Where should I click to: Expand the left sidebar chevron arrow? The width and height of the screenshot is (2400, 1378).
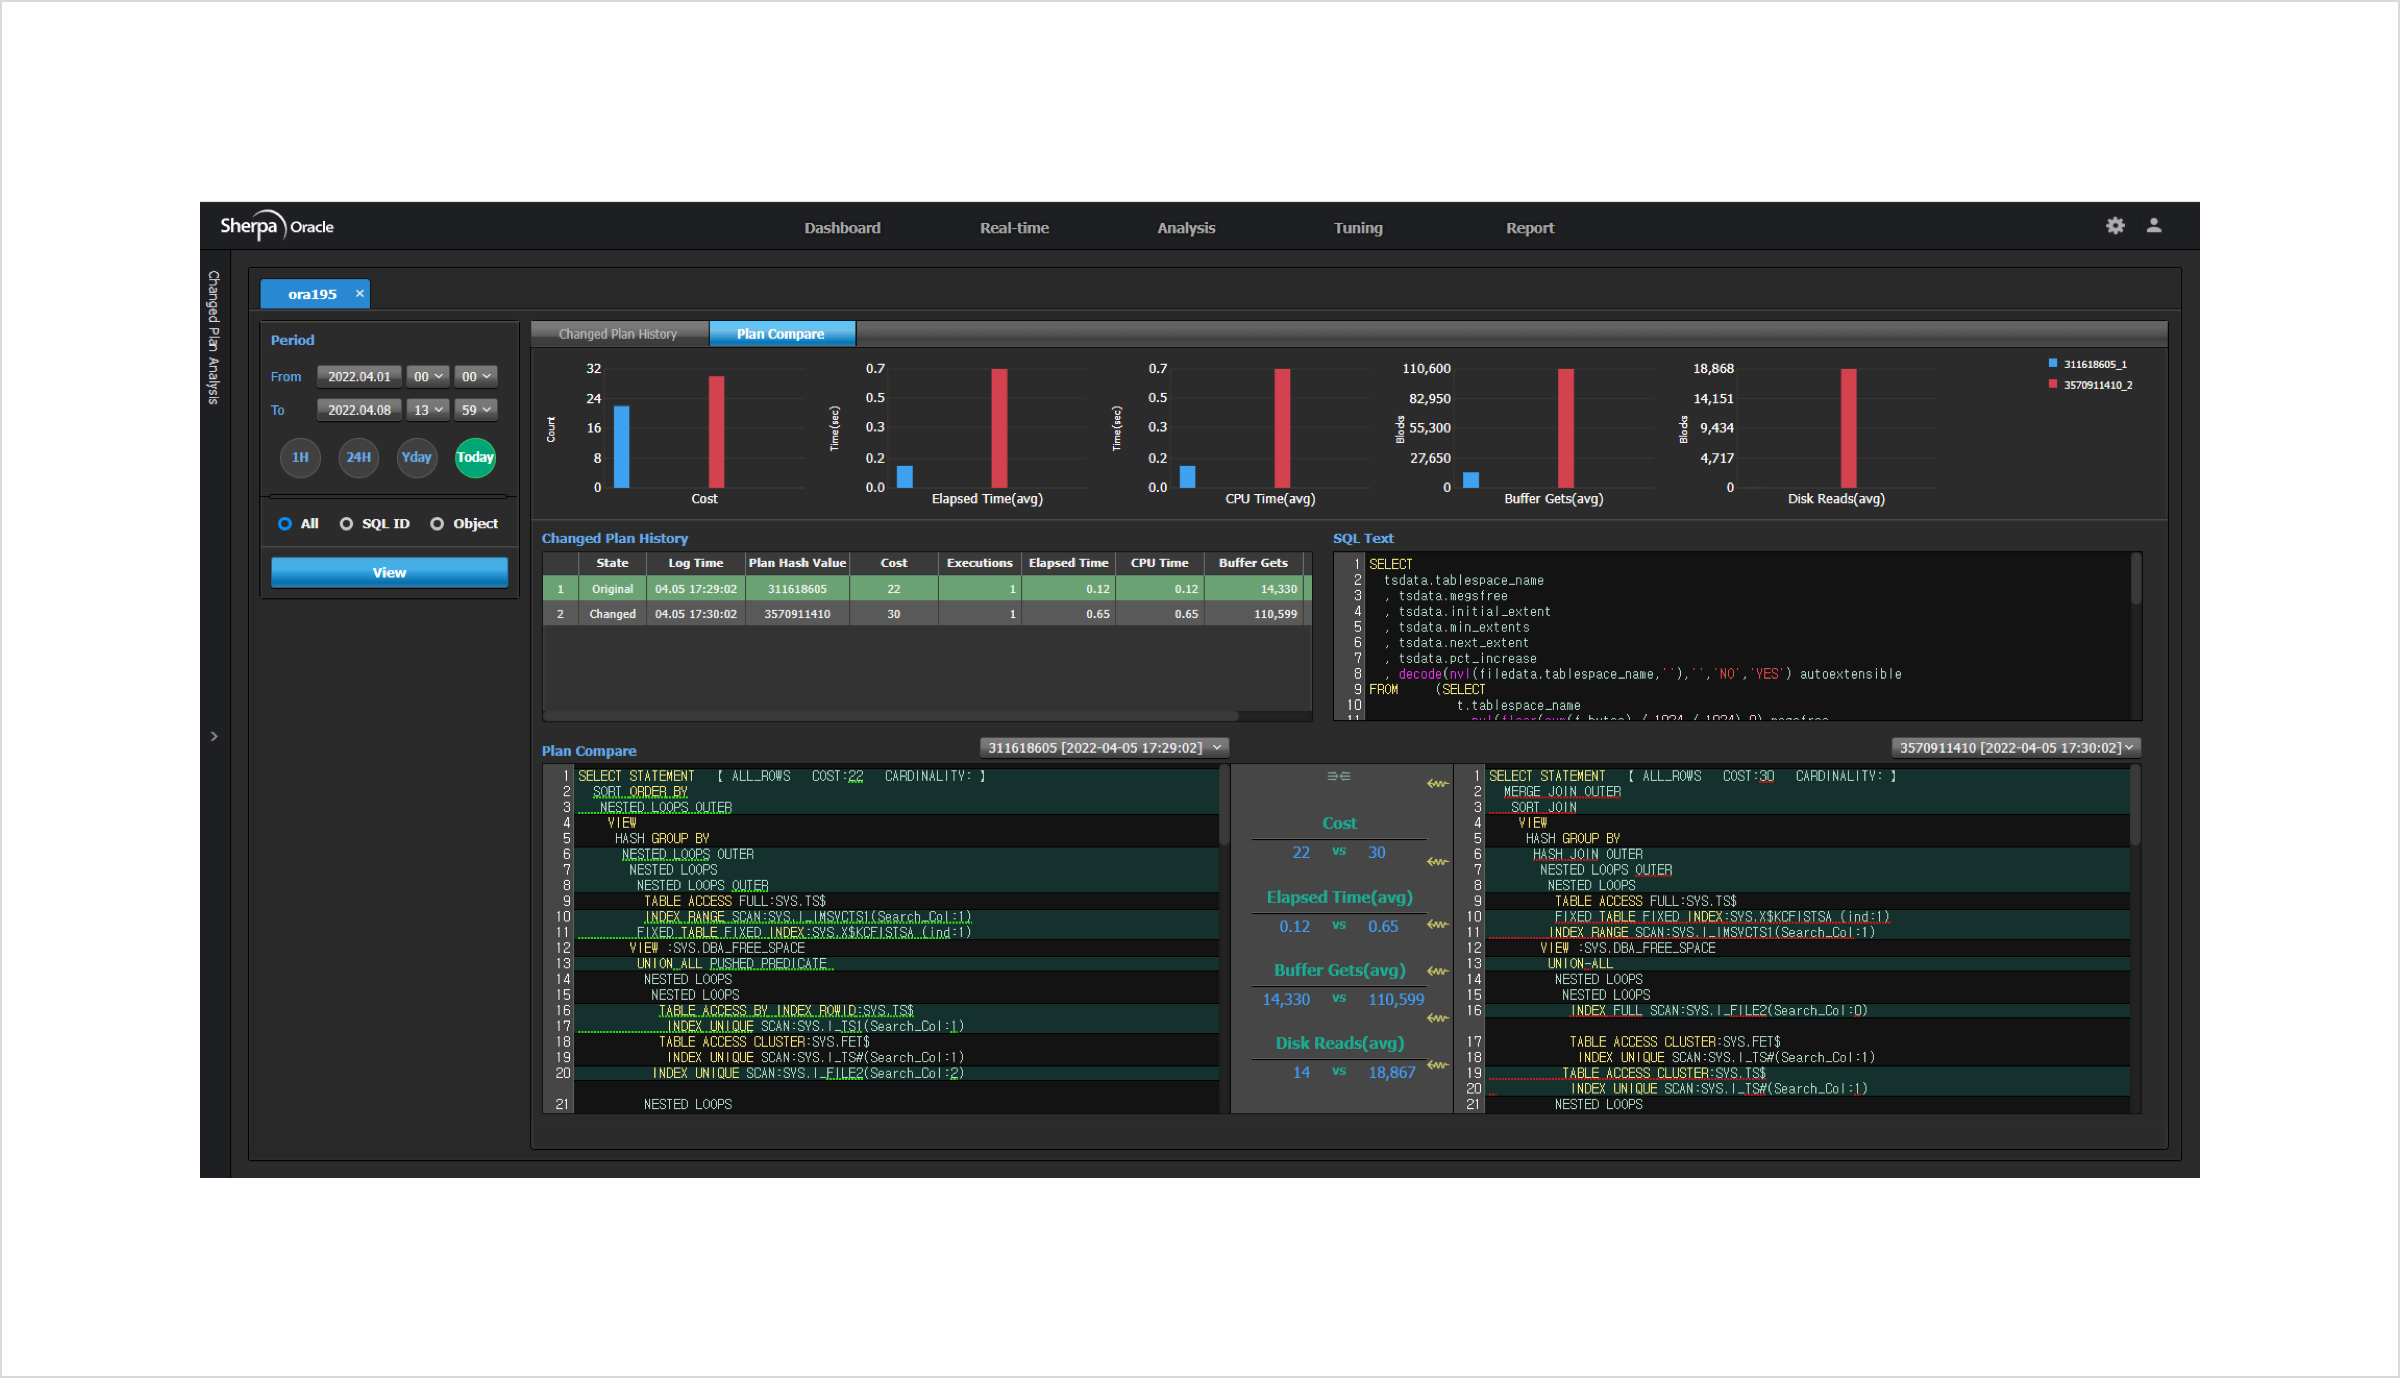[x=214, y=737]
